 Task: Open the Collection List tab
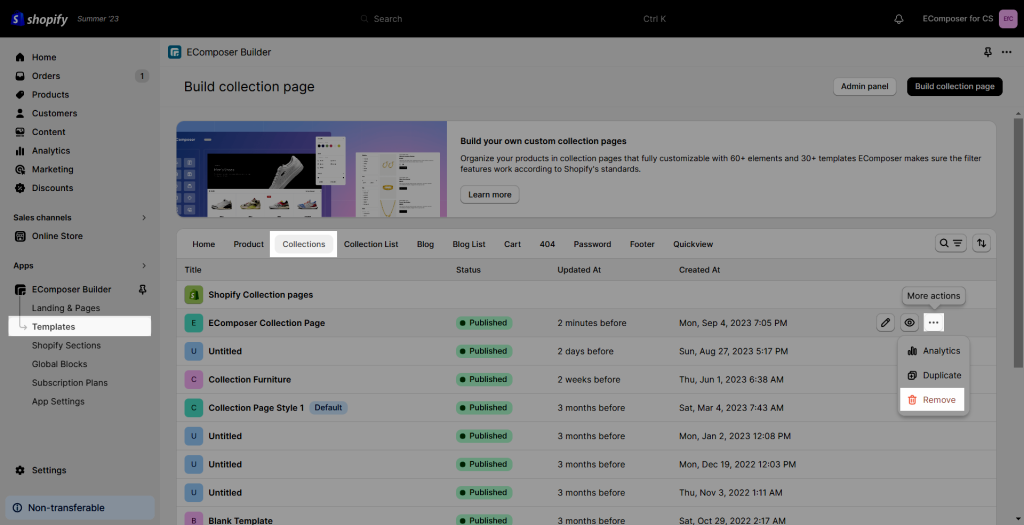click(371, 244)
